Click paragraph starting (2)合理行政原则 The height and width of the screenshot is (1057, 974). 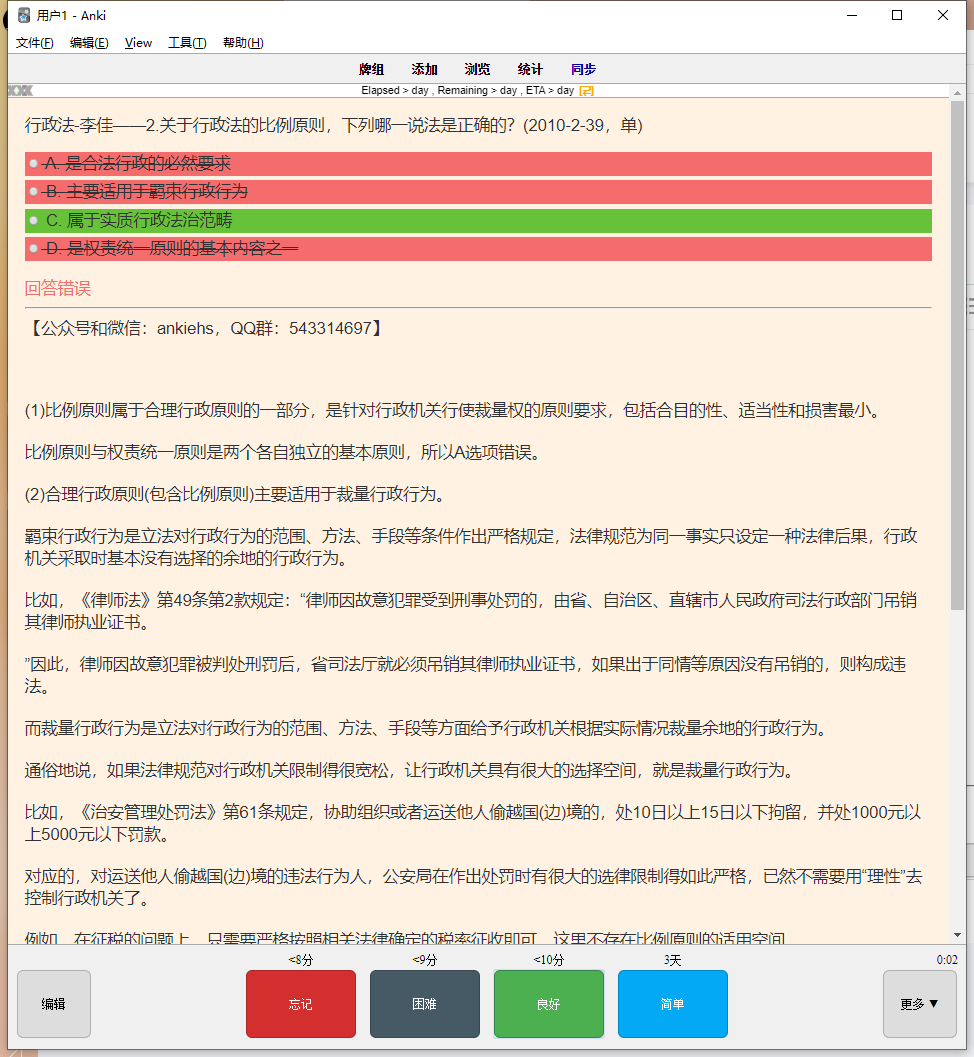click(x=237, y=494)
